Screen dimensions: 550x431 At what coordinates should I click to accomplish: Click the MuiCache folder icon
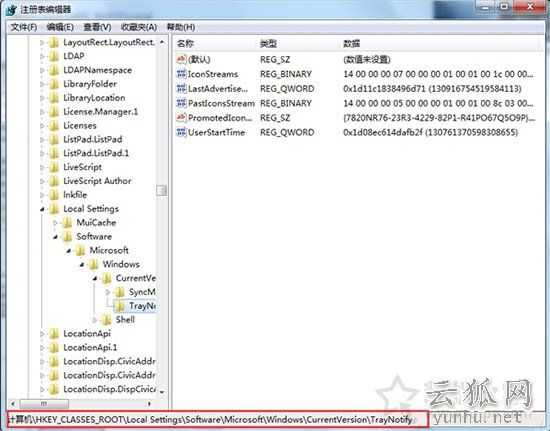click(x=67, y=223)
